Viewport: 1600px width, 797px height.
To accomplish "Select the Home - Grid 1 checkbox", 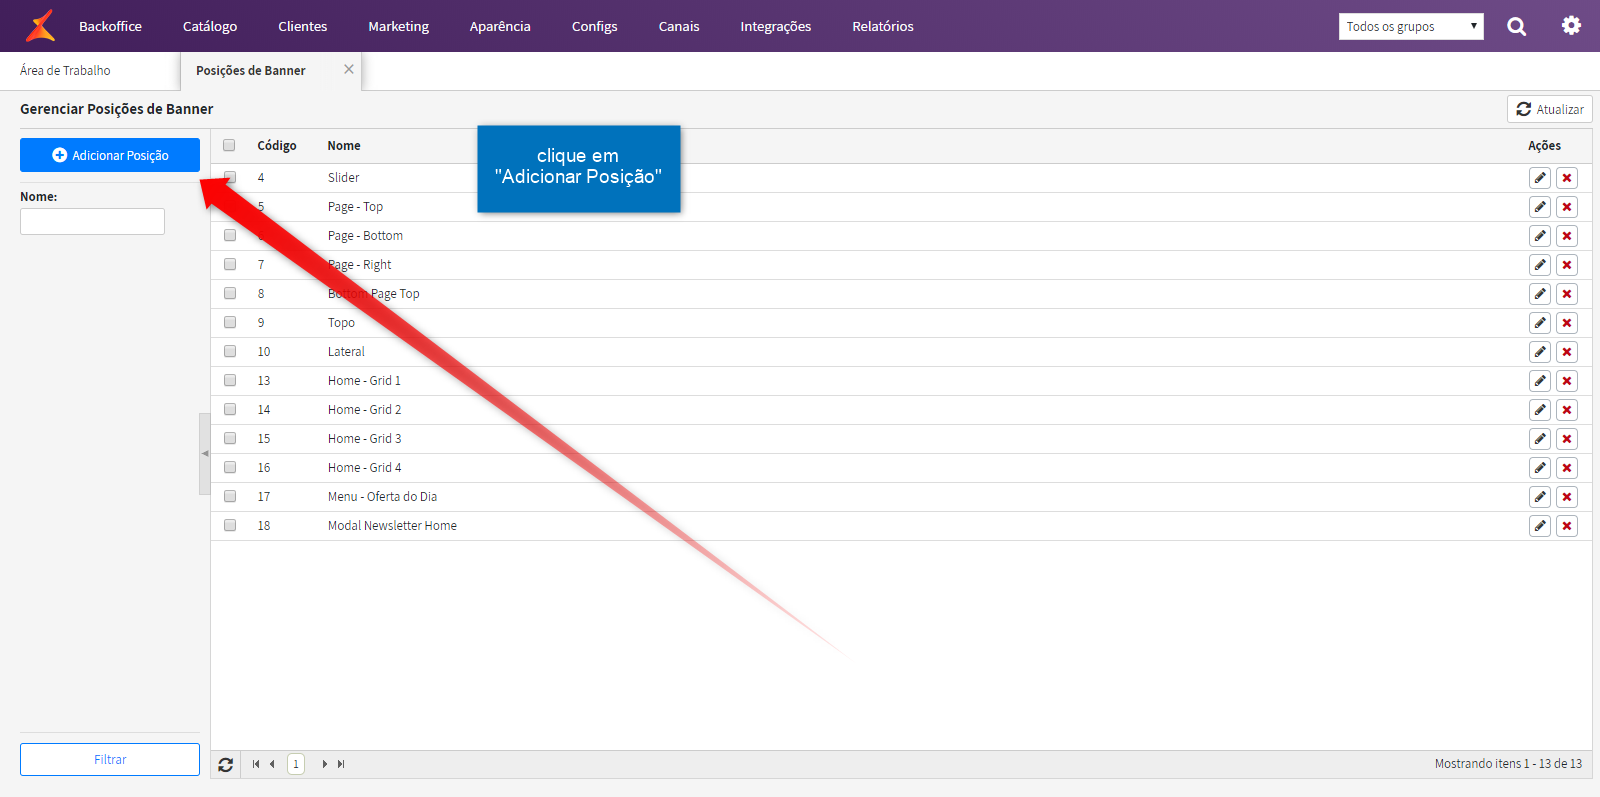I will [x=230, y=381].
